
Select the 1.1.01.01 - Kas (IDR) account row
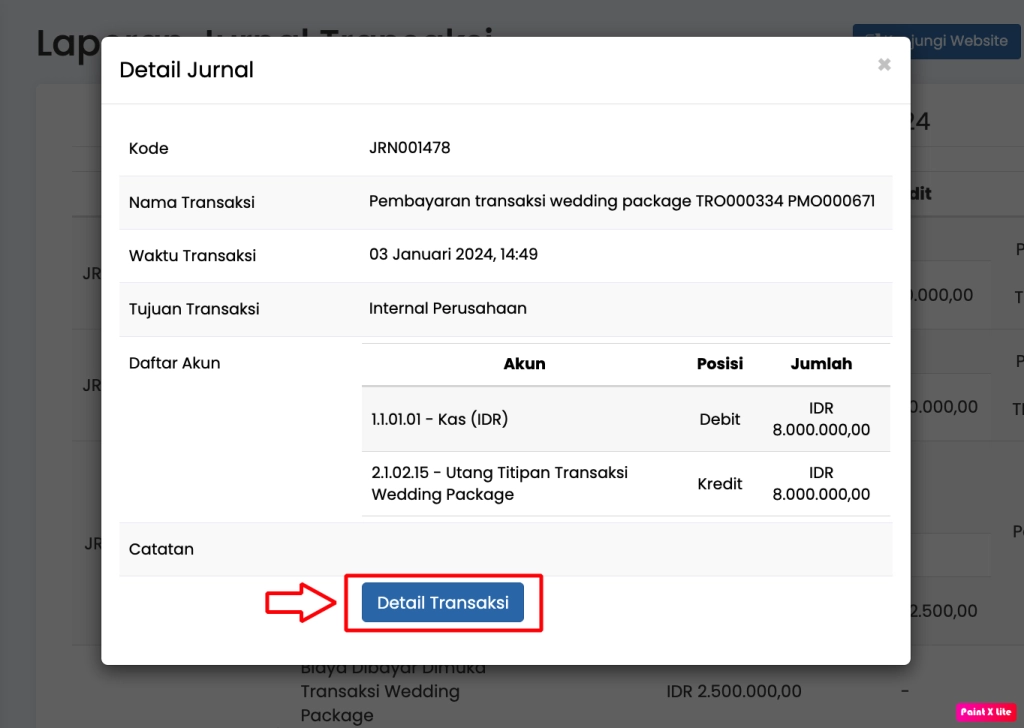[x=439, y=419]
